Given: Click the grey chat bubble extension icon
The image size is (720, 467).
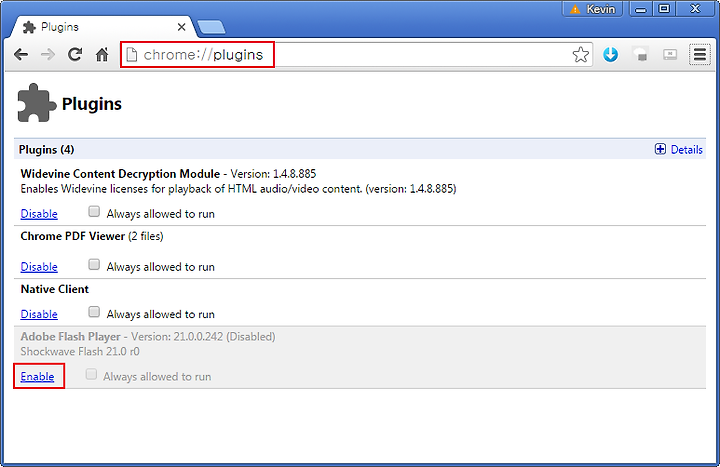Looking at the screenshot, I should [640, 55].
